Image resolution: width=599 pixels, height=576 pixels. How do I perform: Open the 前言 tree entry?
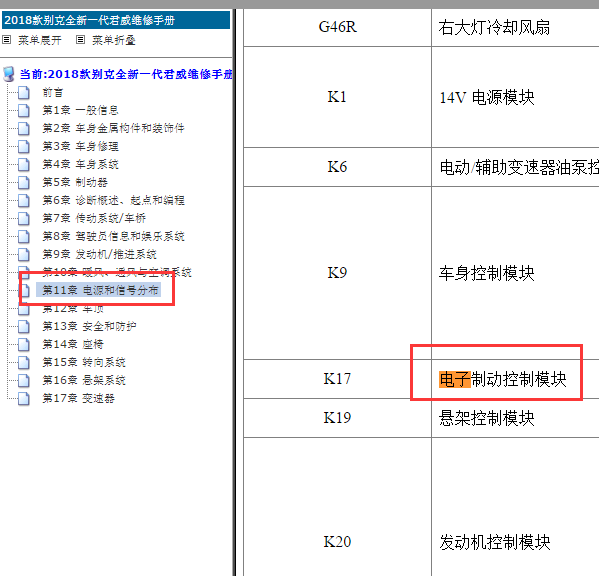53,92
